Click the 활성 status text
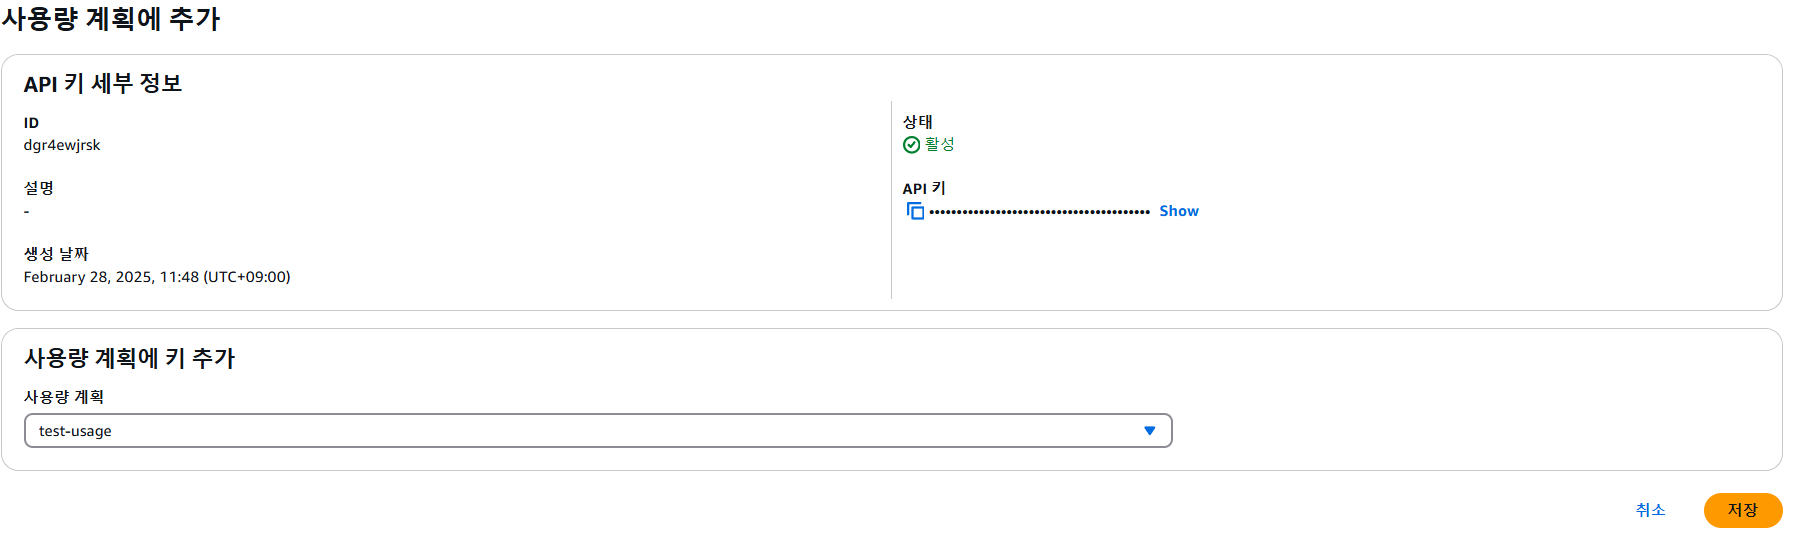 (x=940, y=144)
